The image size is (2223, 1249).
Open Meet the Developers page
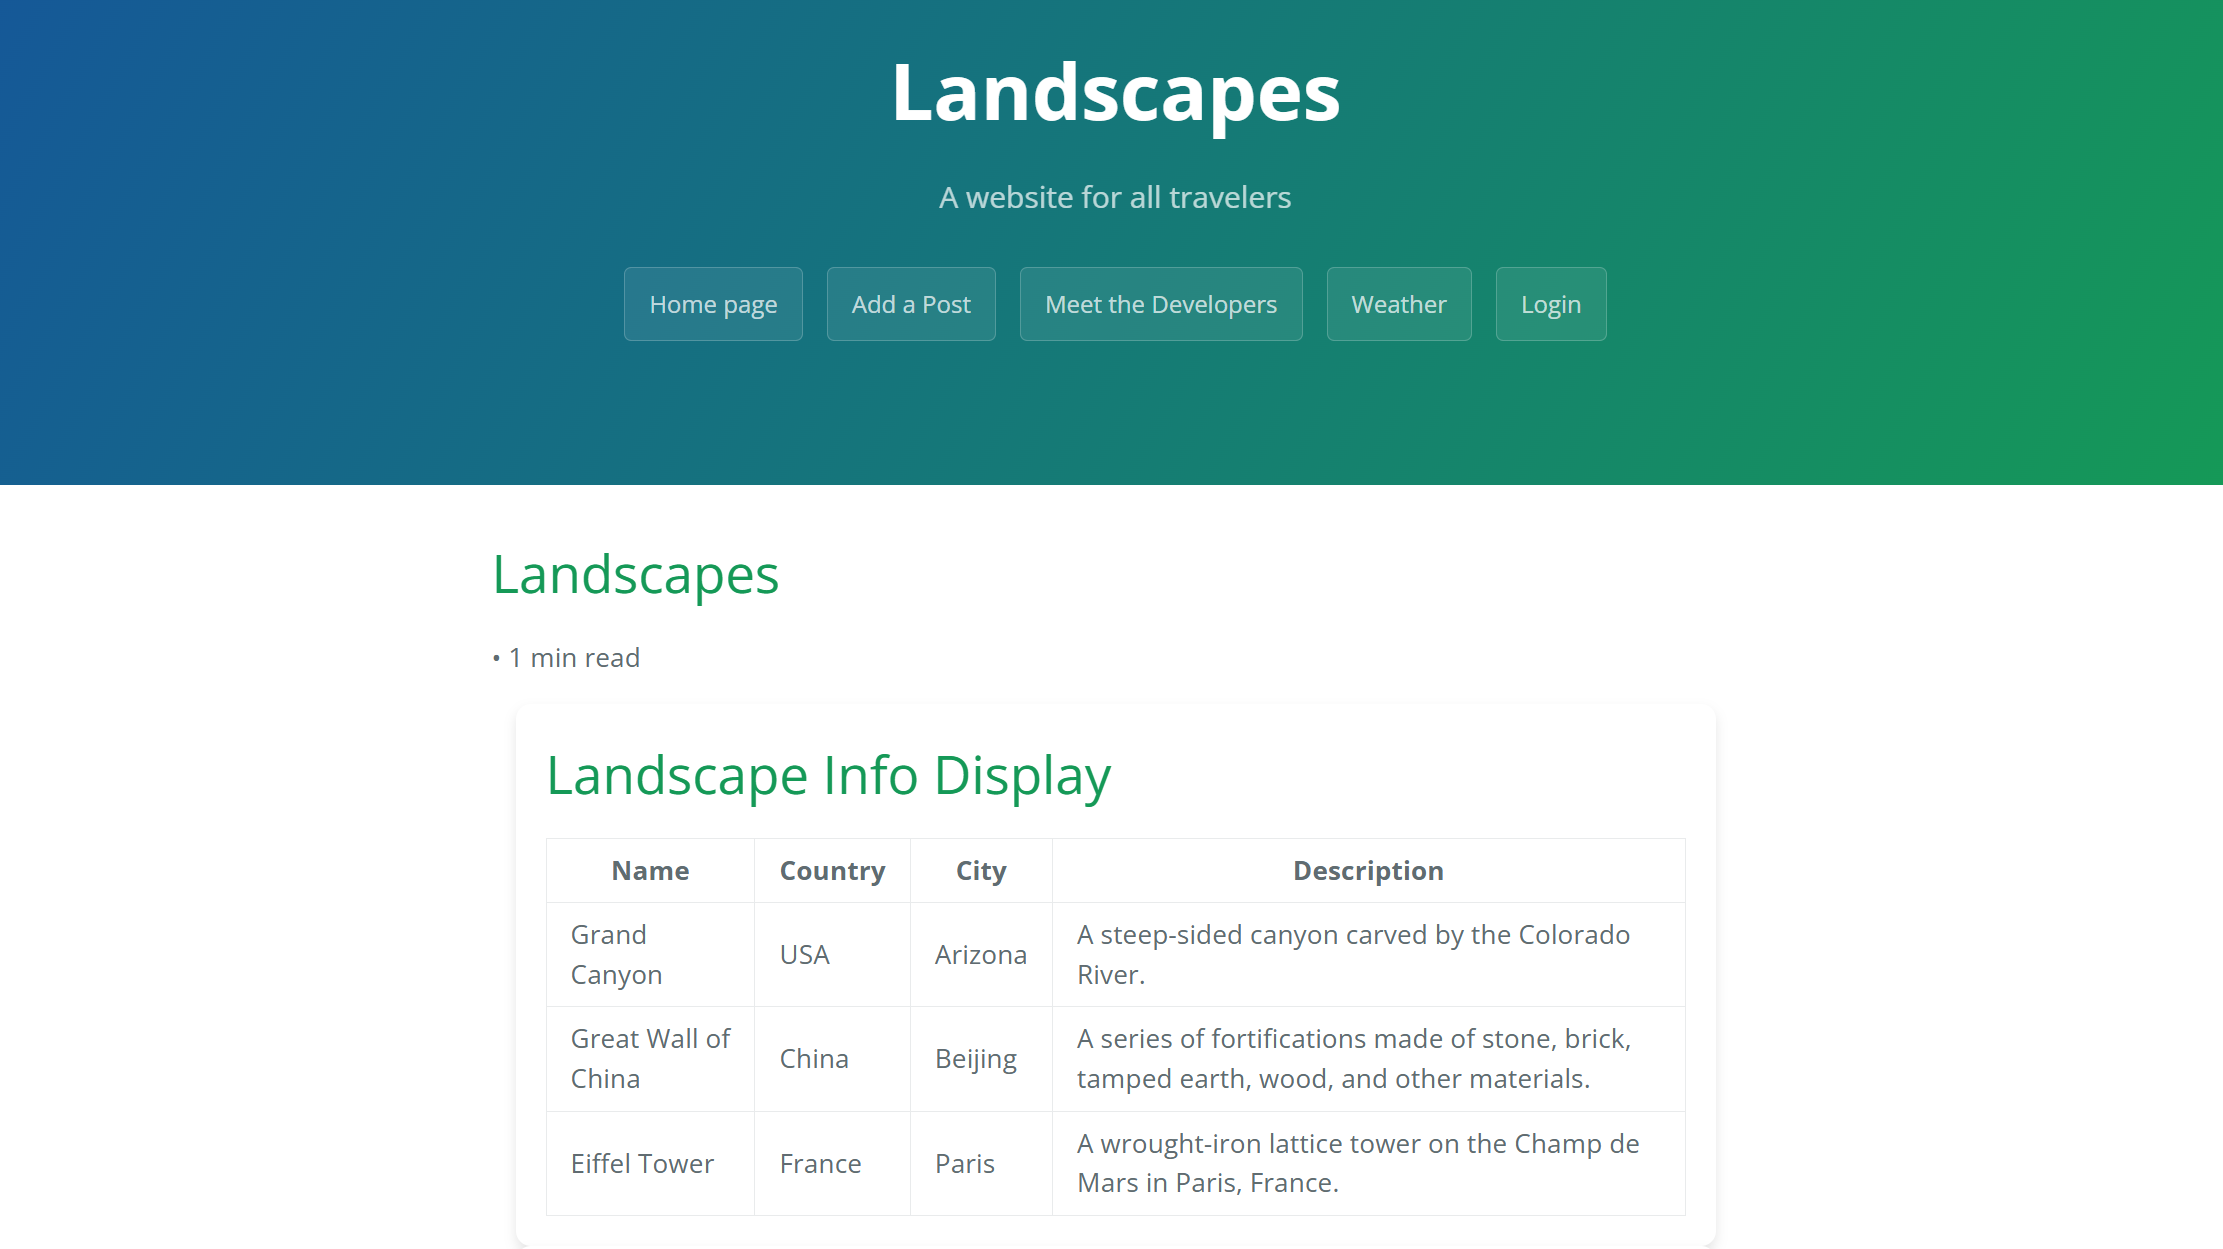click(x=1161, y=304)
